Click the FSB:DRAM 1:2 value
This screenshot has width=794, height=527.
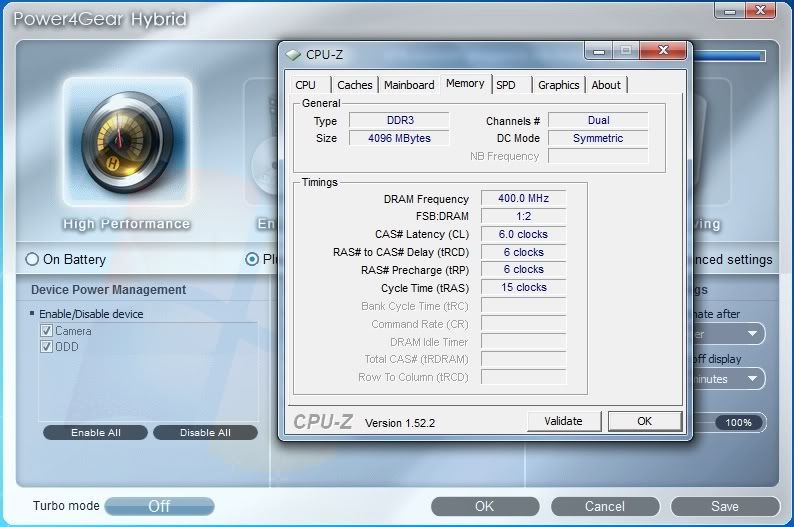(x=524, y=216)
